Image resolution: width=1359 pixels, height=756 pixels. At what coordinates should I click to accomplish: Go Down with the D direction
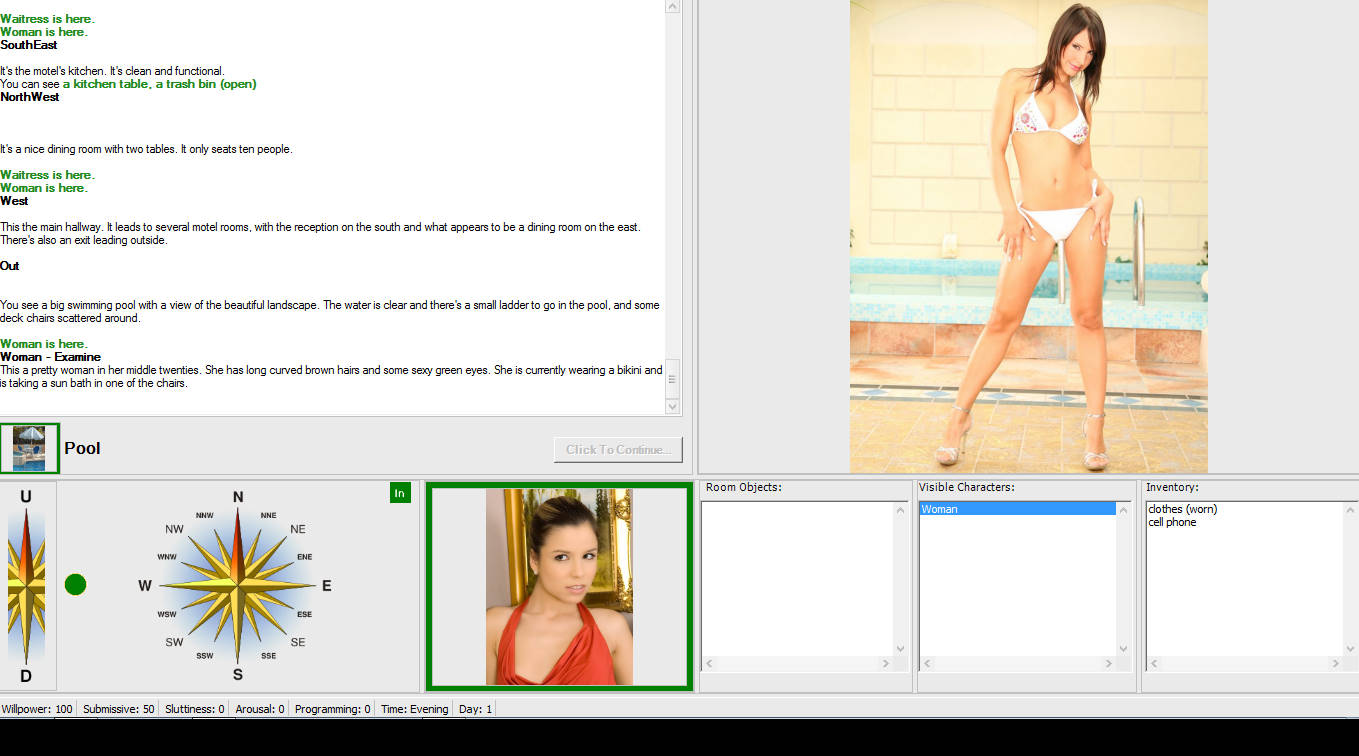click(26, 676)
